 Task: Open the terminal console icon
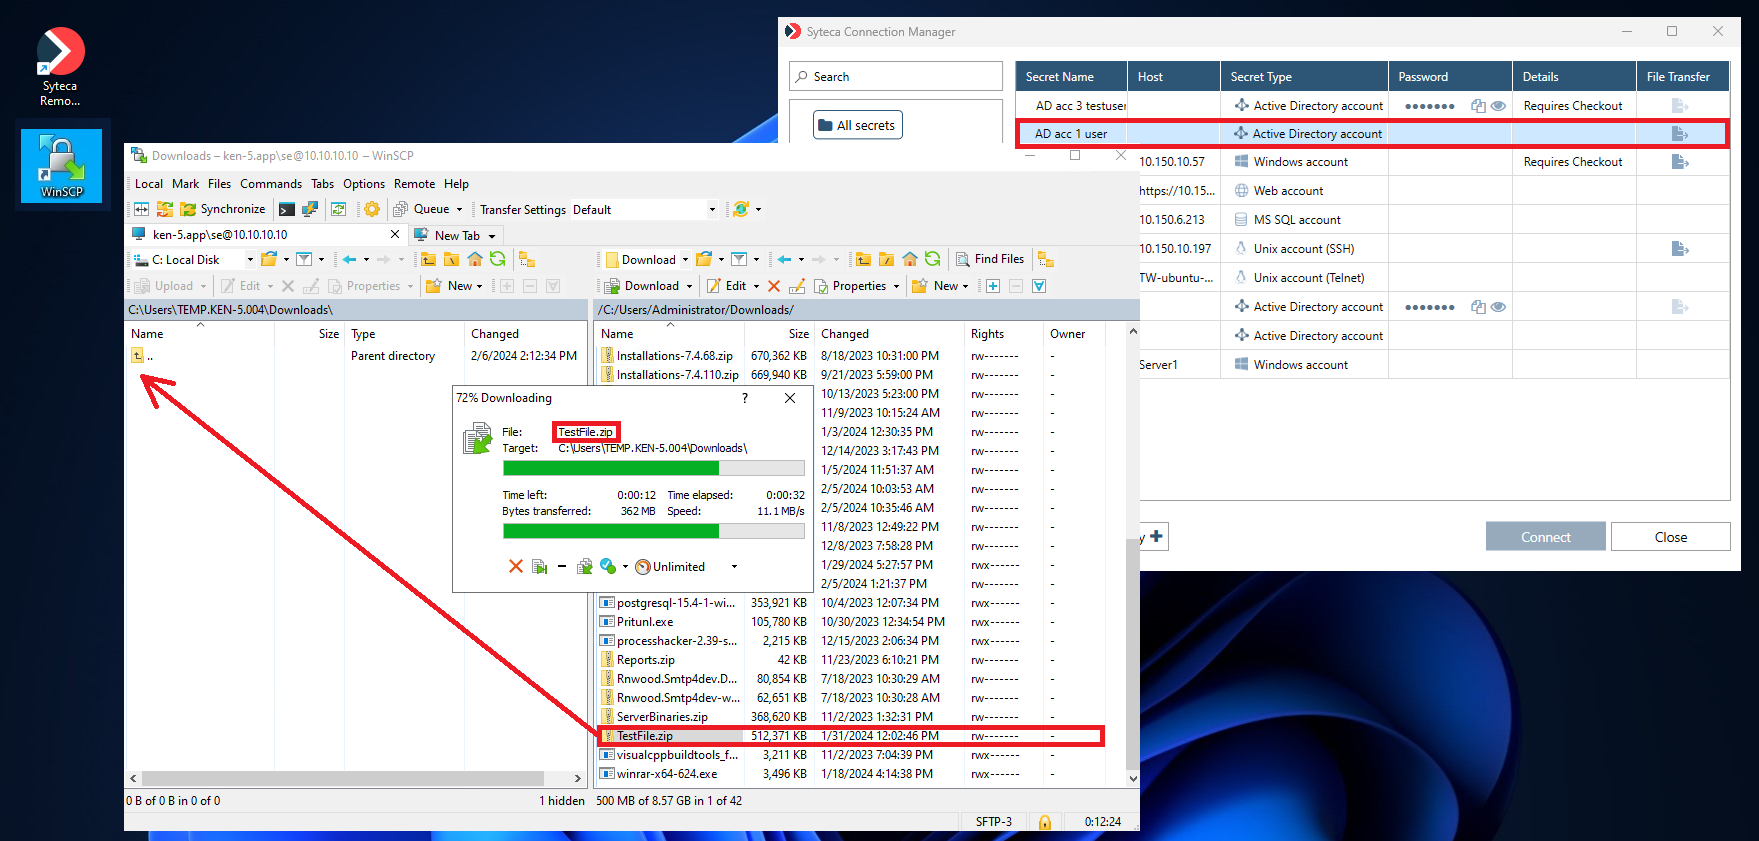pos(287,209)
